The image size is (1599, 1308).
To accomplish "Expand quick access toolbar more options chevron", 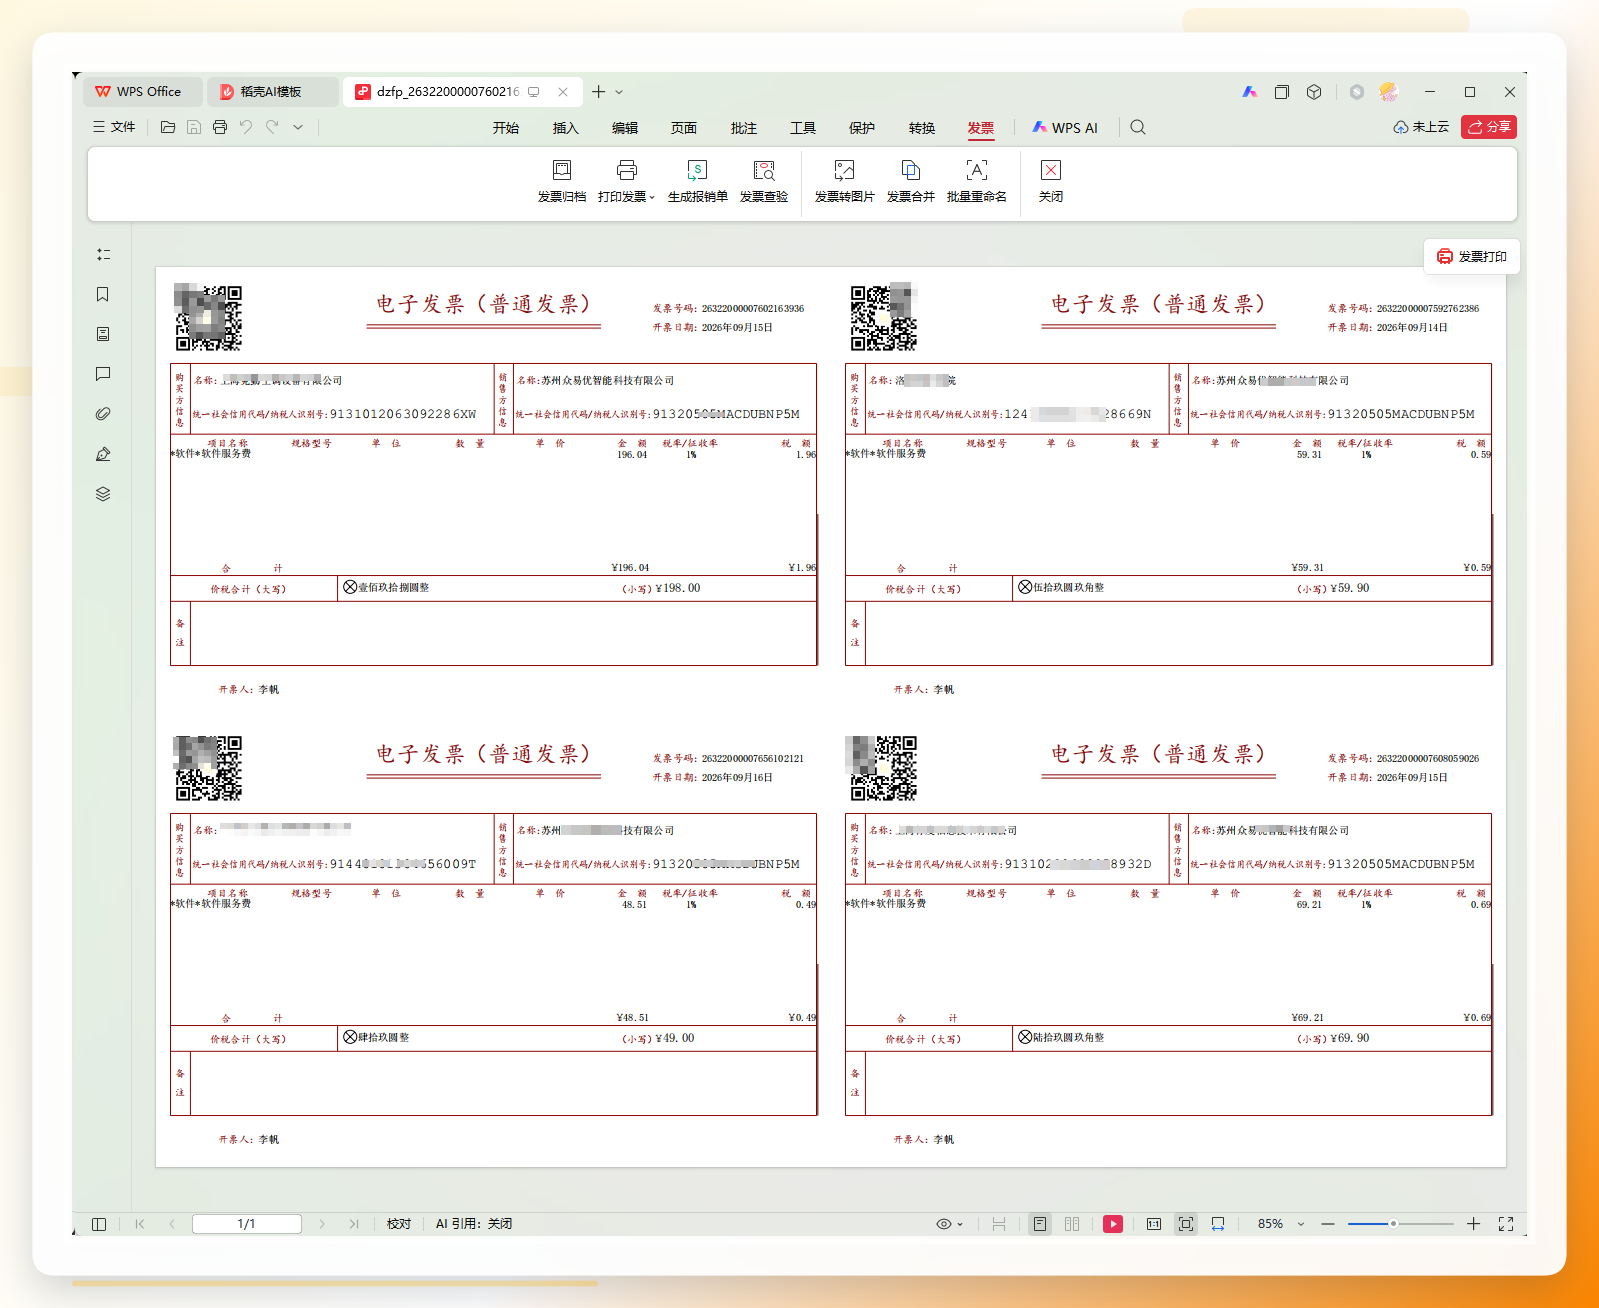I will [298, 127].
